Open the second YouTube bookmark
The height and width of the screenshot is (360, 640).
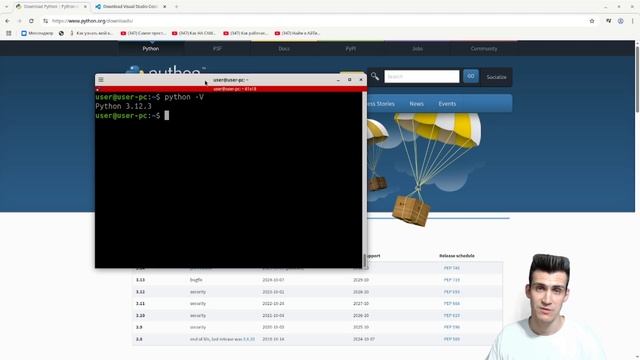[194, 33]
